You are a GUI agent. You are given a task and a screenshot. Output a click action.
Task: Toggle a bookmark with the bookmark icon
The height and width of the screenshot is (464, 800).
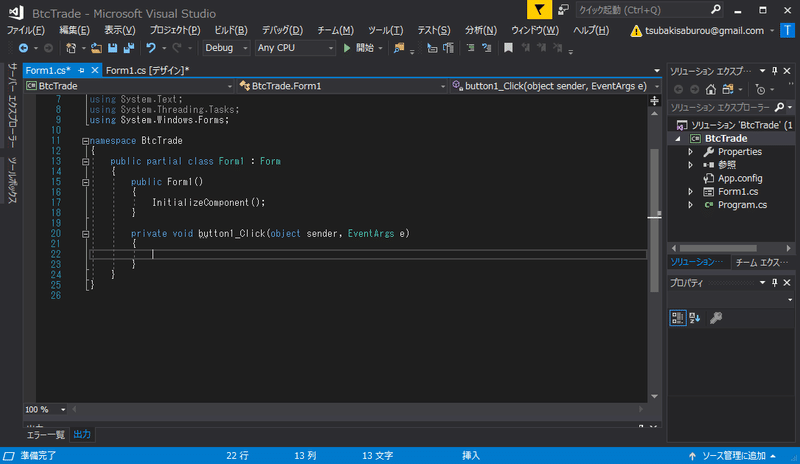pos(508,48)
